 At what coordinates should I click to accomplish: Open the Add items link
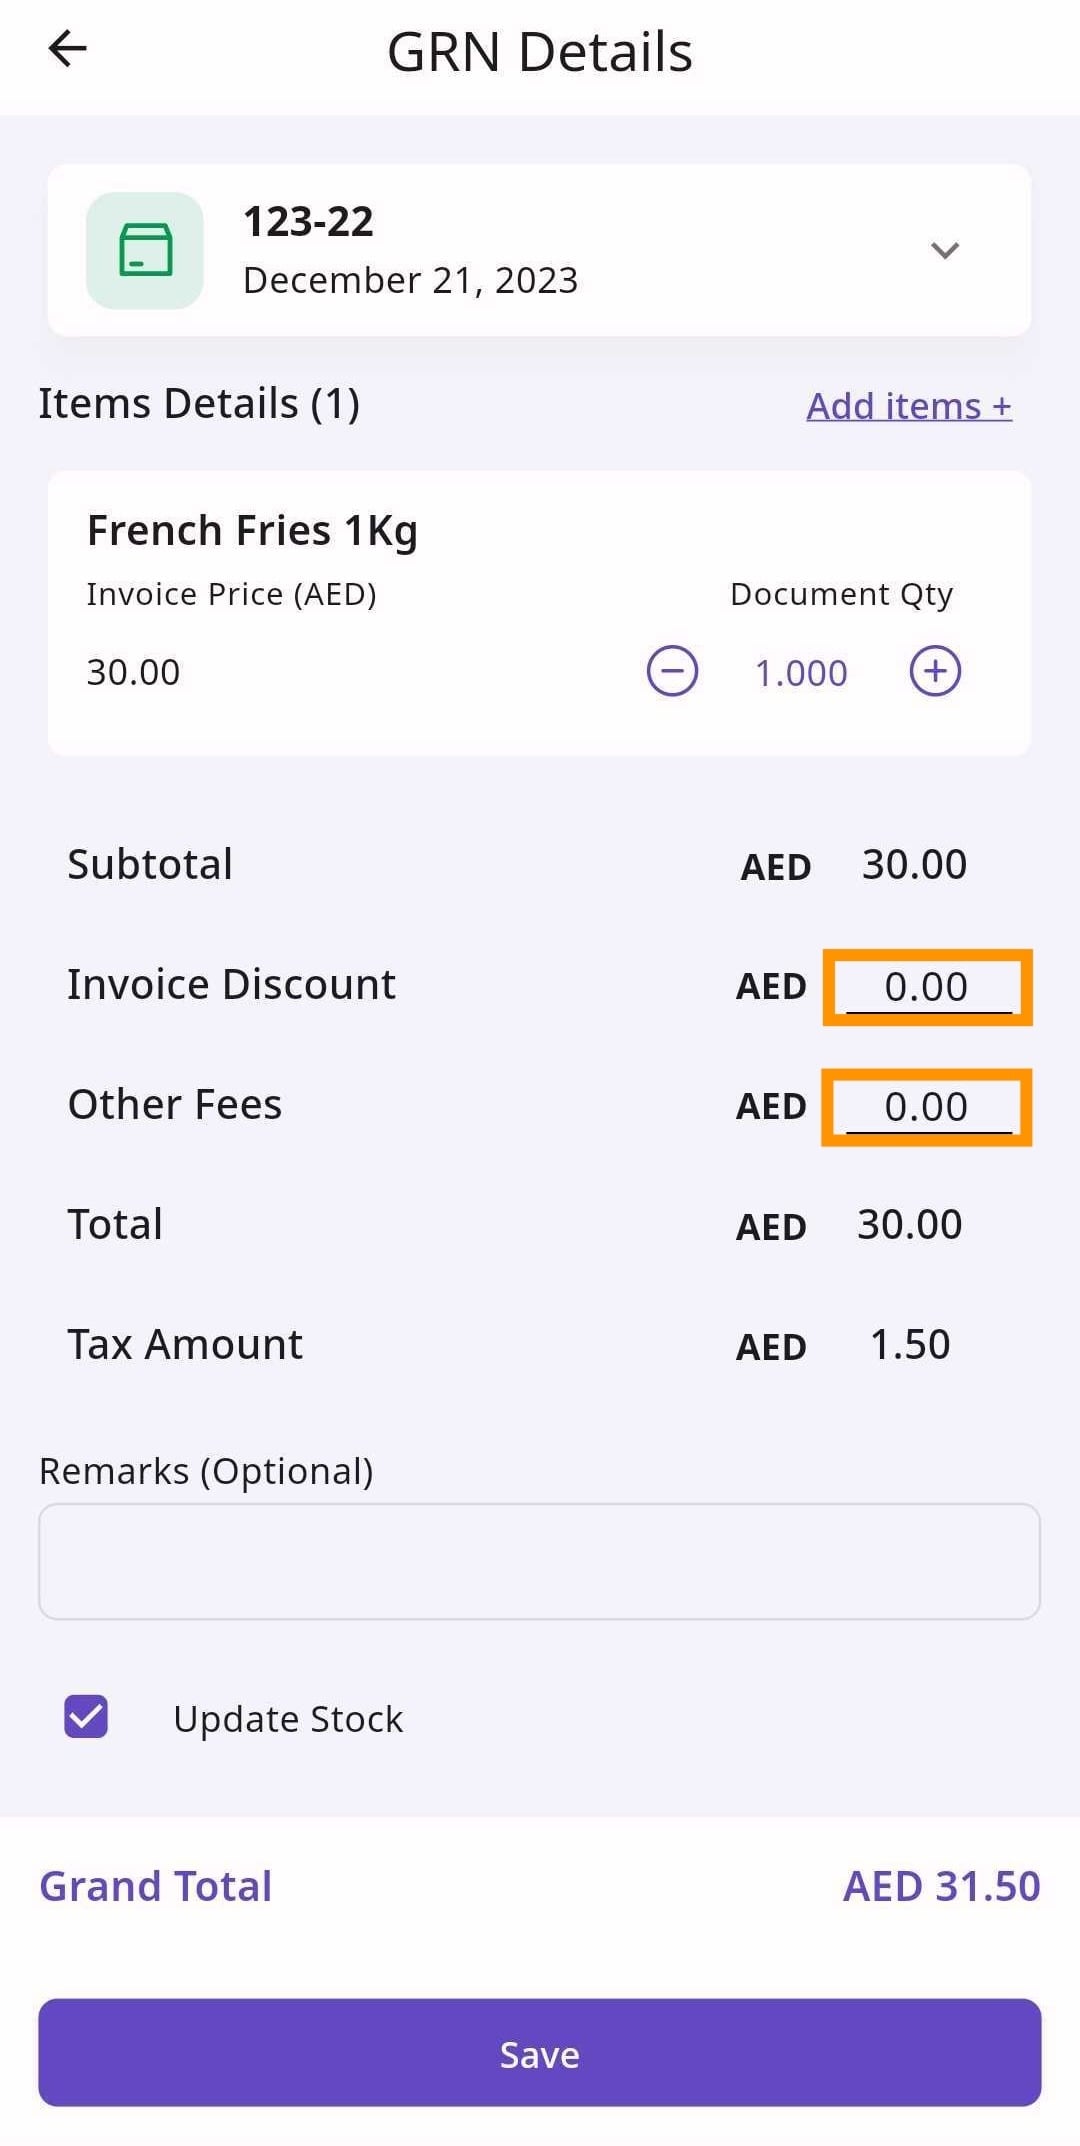pos(909,406)
